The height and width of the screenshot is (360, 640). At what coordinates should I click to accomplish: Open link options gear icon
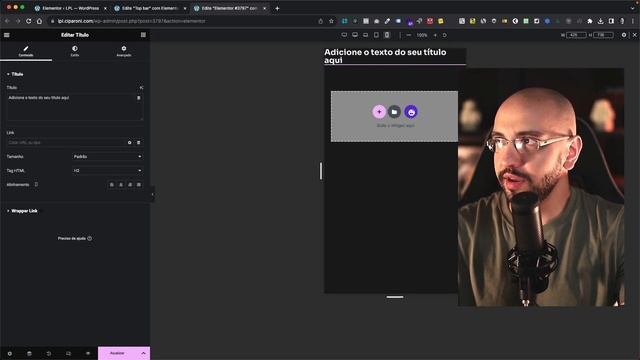click(x=129, y=142)
